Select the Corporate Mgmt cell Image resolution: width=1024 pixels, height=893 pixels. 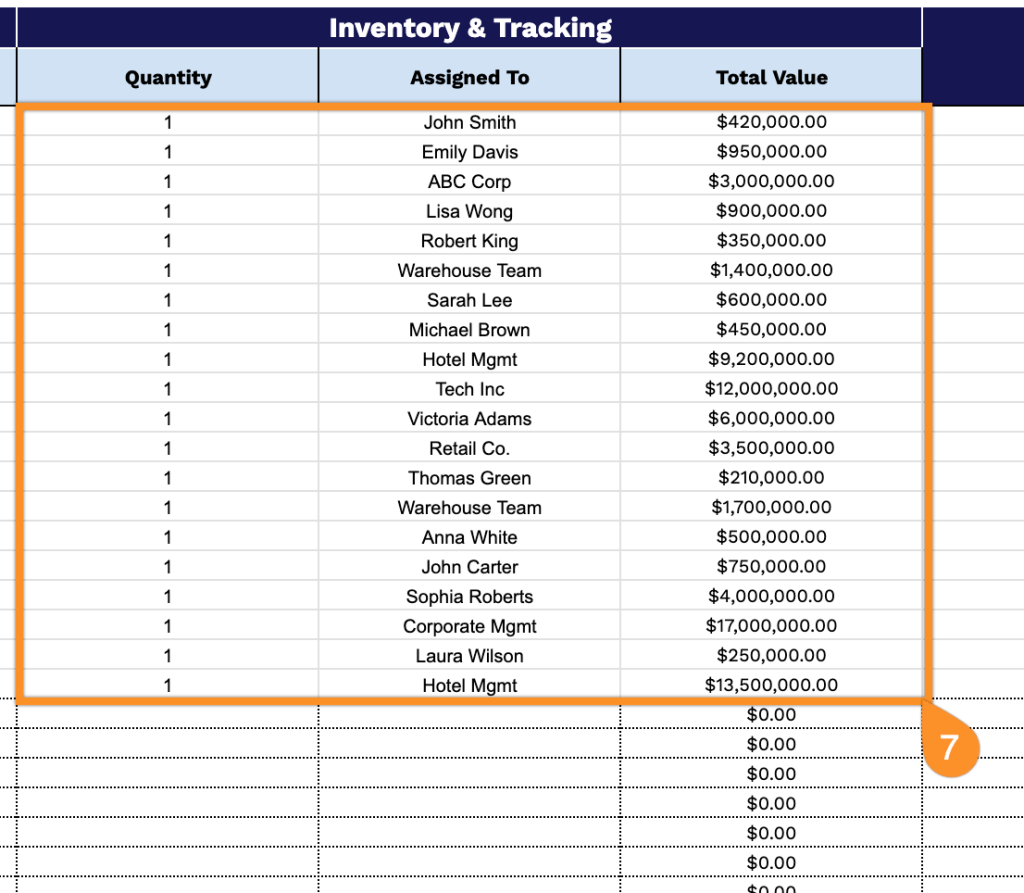pos(469,626)
